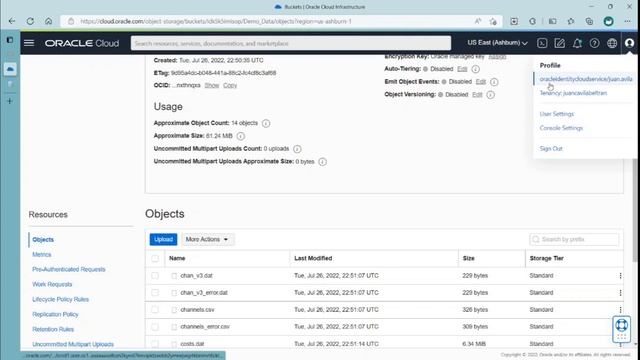Click Copy link beside OCID
Screen dimensions: 640x360
(230, 85)
